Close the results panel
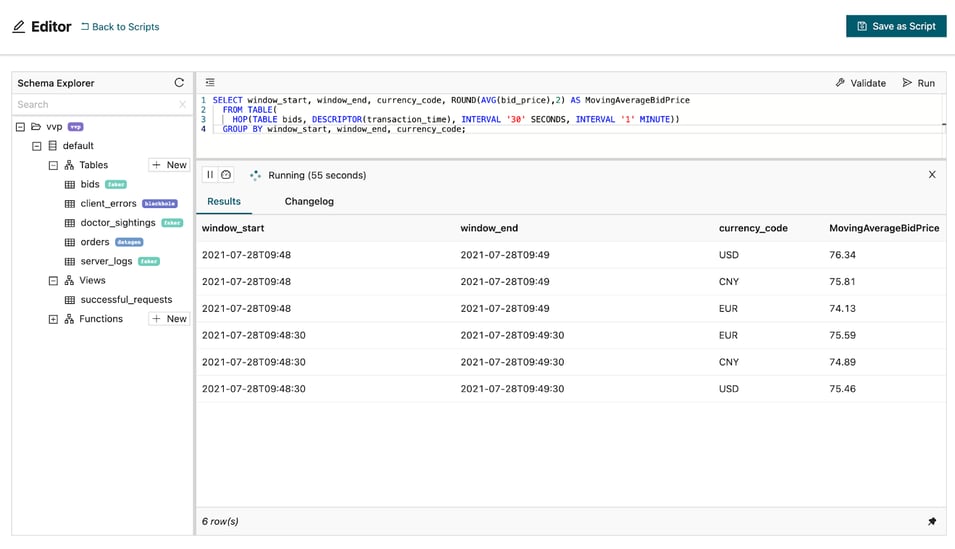The height and width of the screenshot is (549, 955). (932, 175)
